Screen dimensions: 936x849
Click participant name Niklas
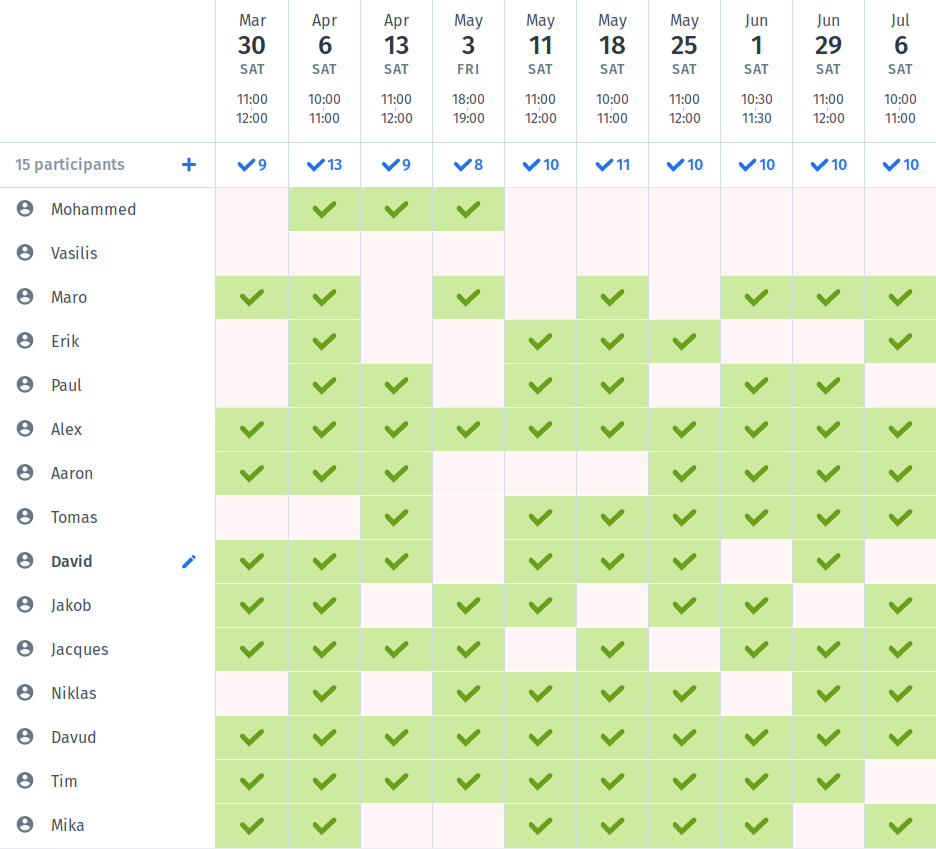coord(74,694)
